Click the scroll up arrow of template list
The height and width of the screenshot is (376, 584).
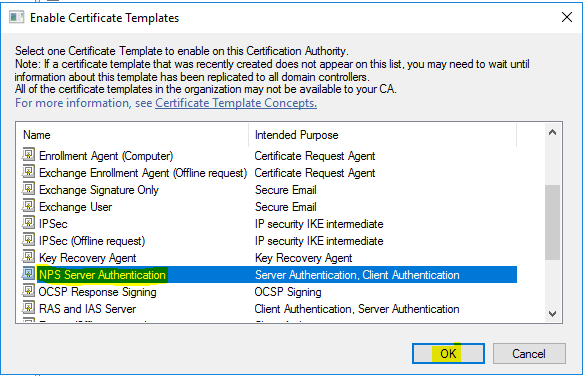pos(553,132)
